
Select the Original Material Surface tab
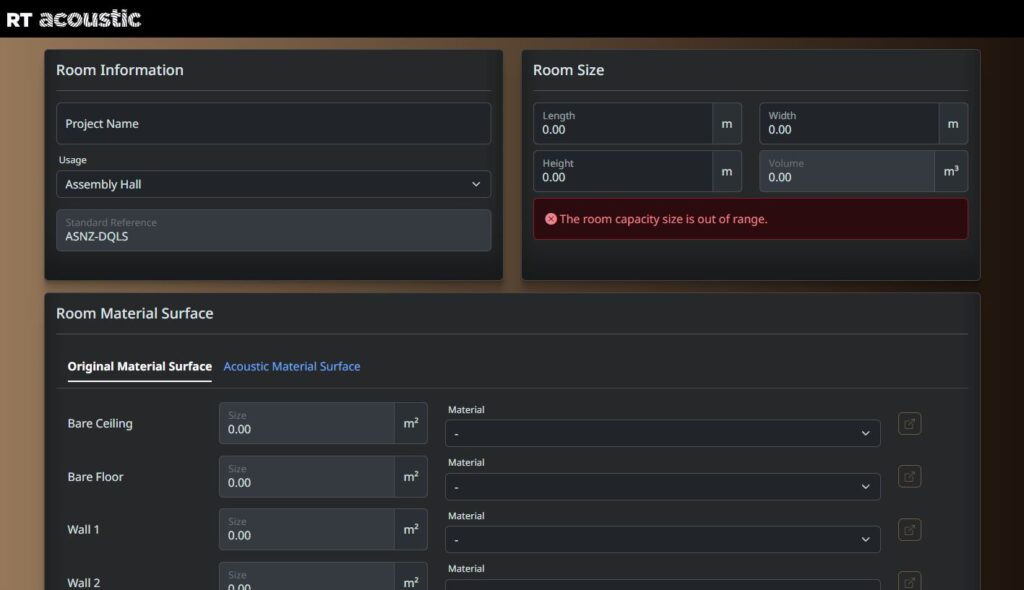click(139, 367)
